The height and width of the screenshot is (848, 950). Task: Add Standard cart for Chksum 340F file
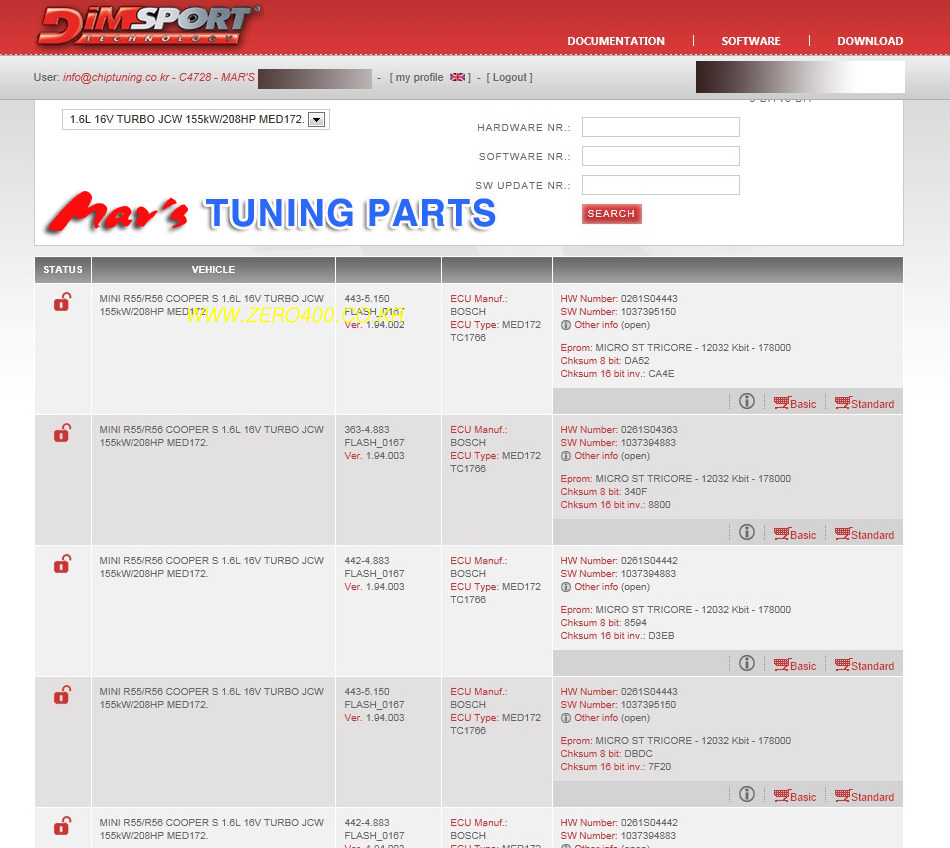[x=865, y=534]
